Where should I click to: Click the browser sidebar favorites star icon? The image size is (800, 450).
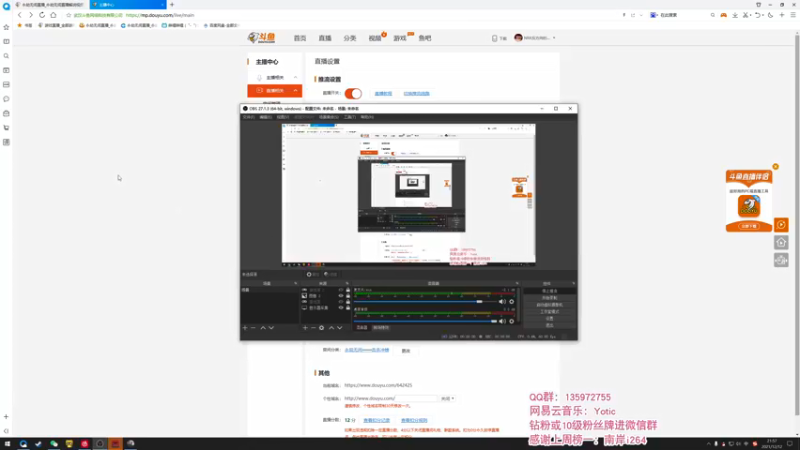6,27
